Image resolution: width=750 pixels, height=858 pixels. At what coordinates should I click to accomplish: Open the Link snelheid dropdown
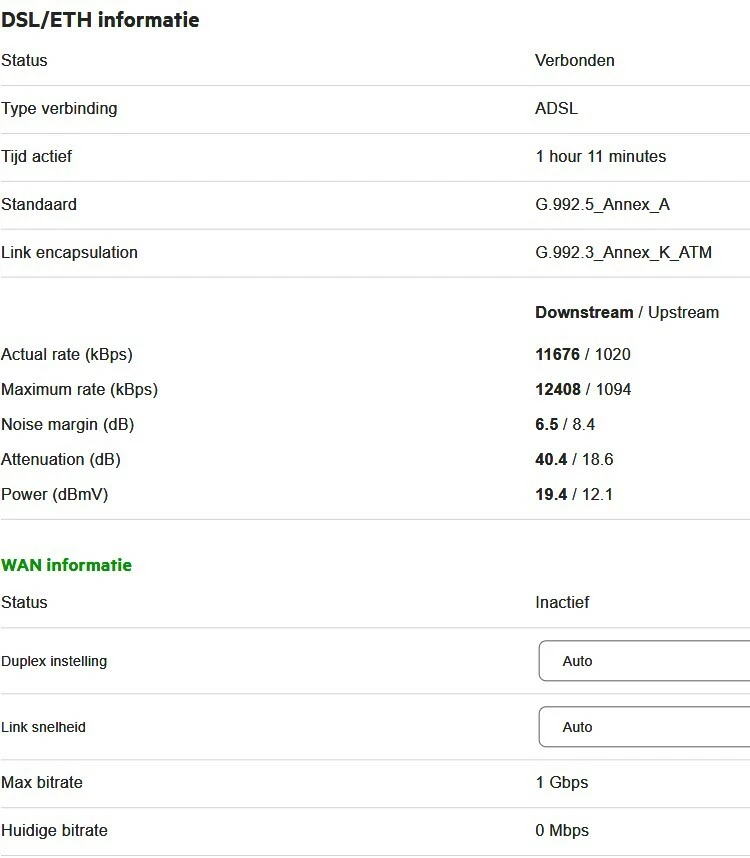(x=645, y=727)
